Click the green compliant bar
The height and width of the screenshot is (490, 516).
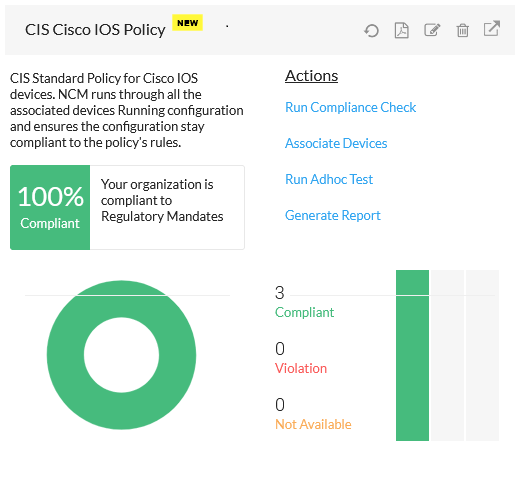(412, 355)
